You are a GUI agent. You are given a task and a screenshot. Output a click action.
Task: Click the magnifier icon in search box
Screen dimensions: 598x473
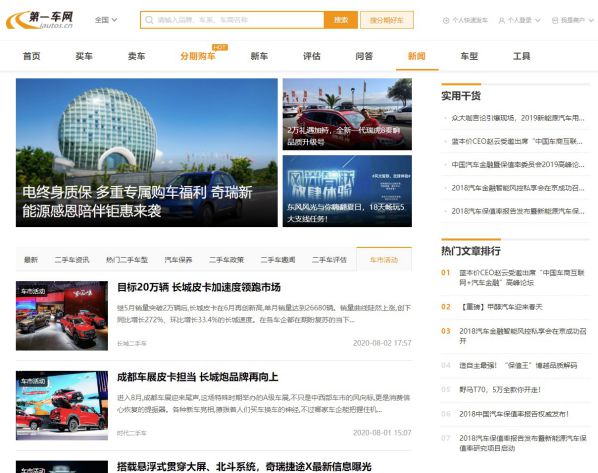tap(150, 20)
